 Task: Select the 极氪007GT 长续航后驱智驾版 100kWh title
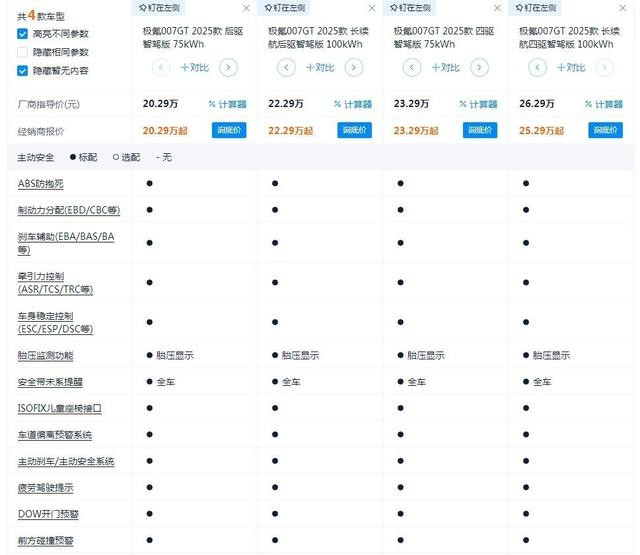(318, 38)
